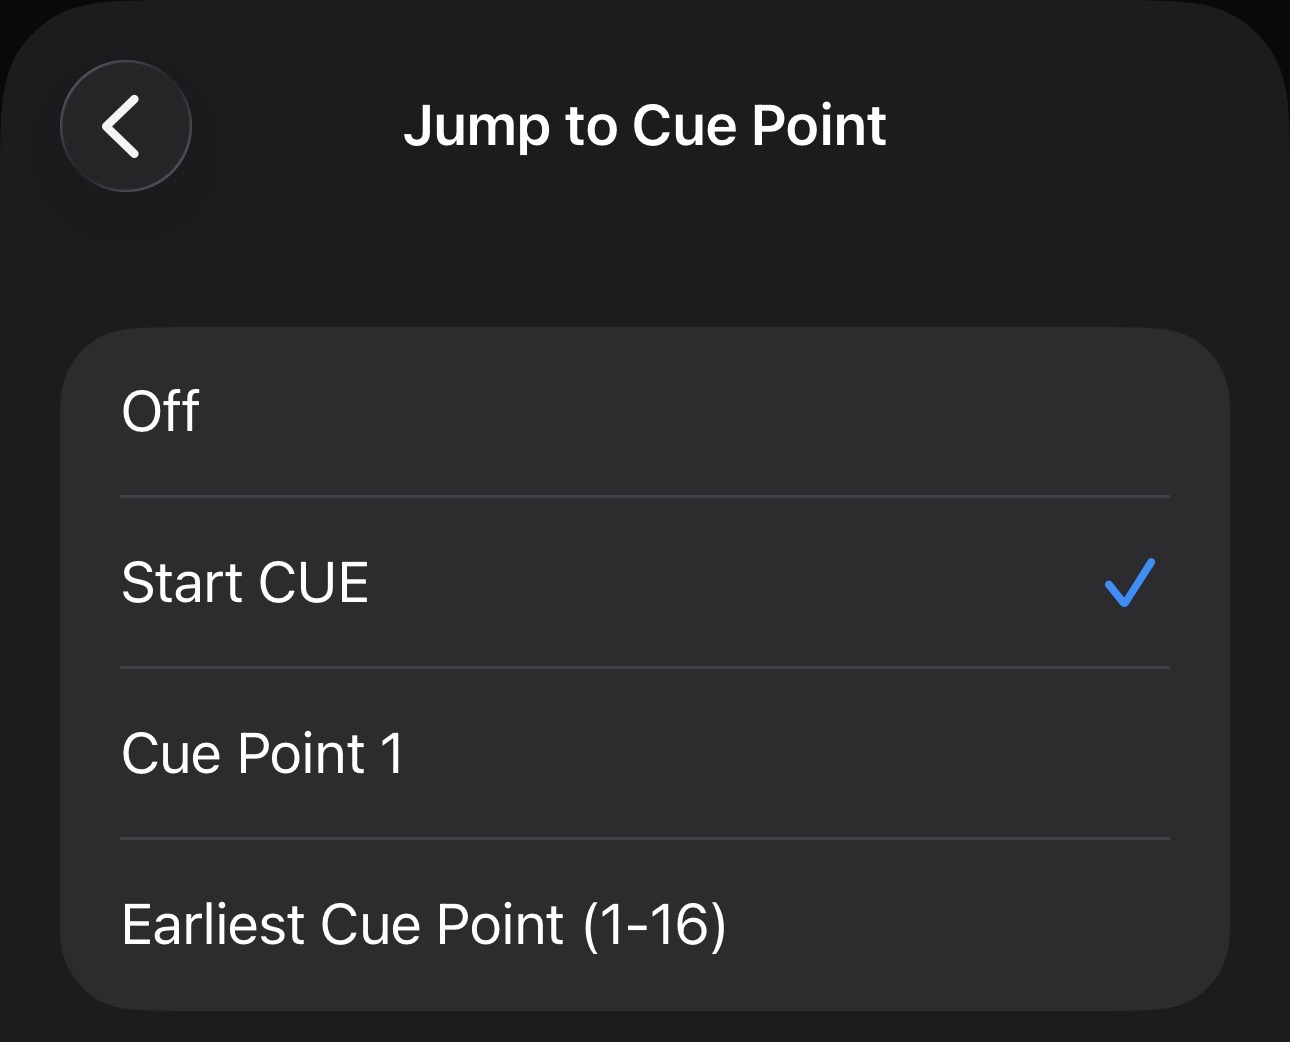This screenshot has width=1290, height=1042.
Task: Choose Earliest Cue Point (1-16)
Action: click(644, 924)
